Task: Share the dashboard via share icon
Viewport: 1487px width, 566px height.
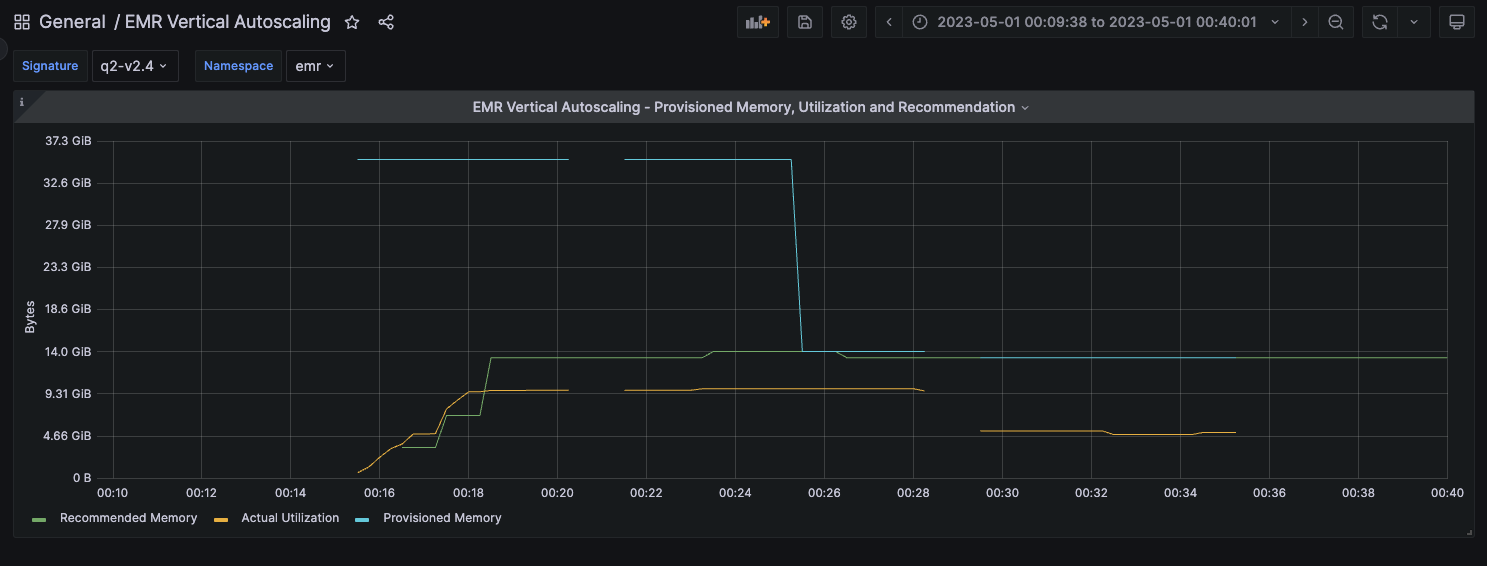Action: coord(386,22)
